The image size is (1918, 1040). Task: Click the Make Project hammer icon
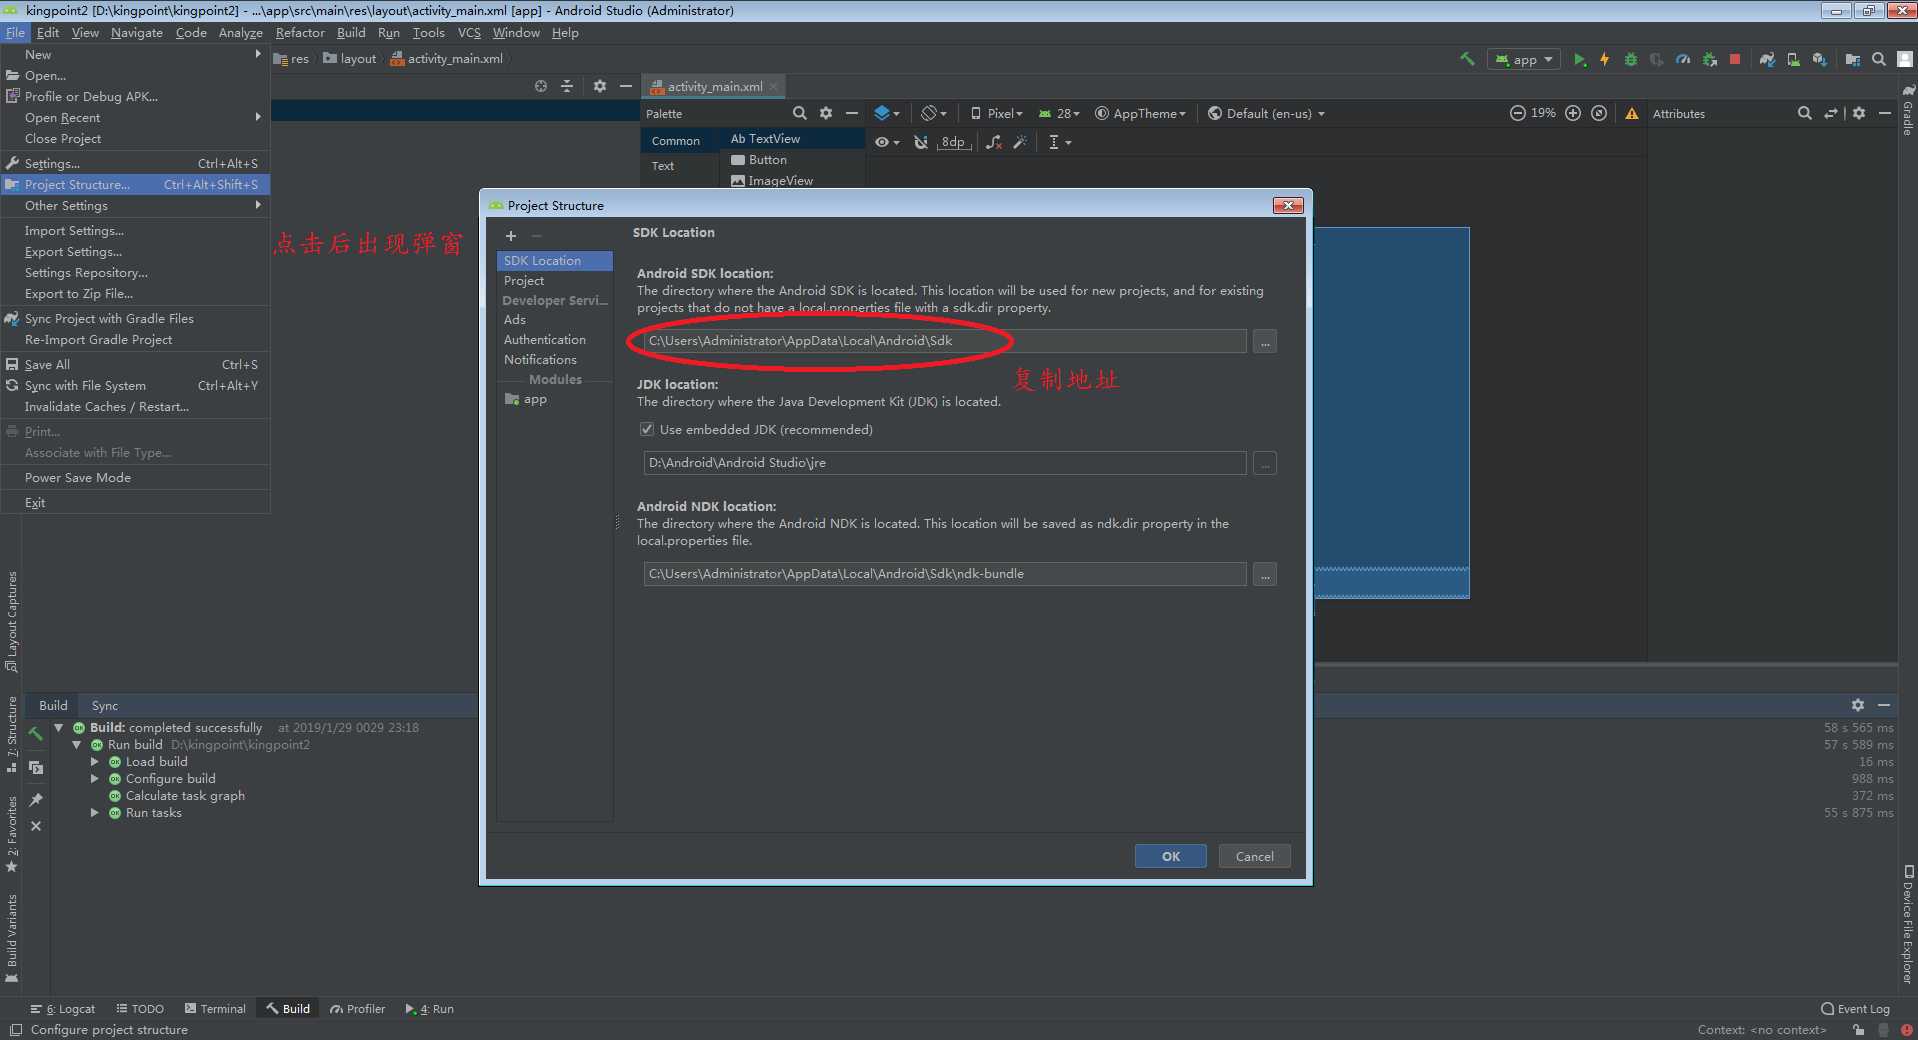[1467, 59]
